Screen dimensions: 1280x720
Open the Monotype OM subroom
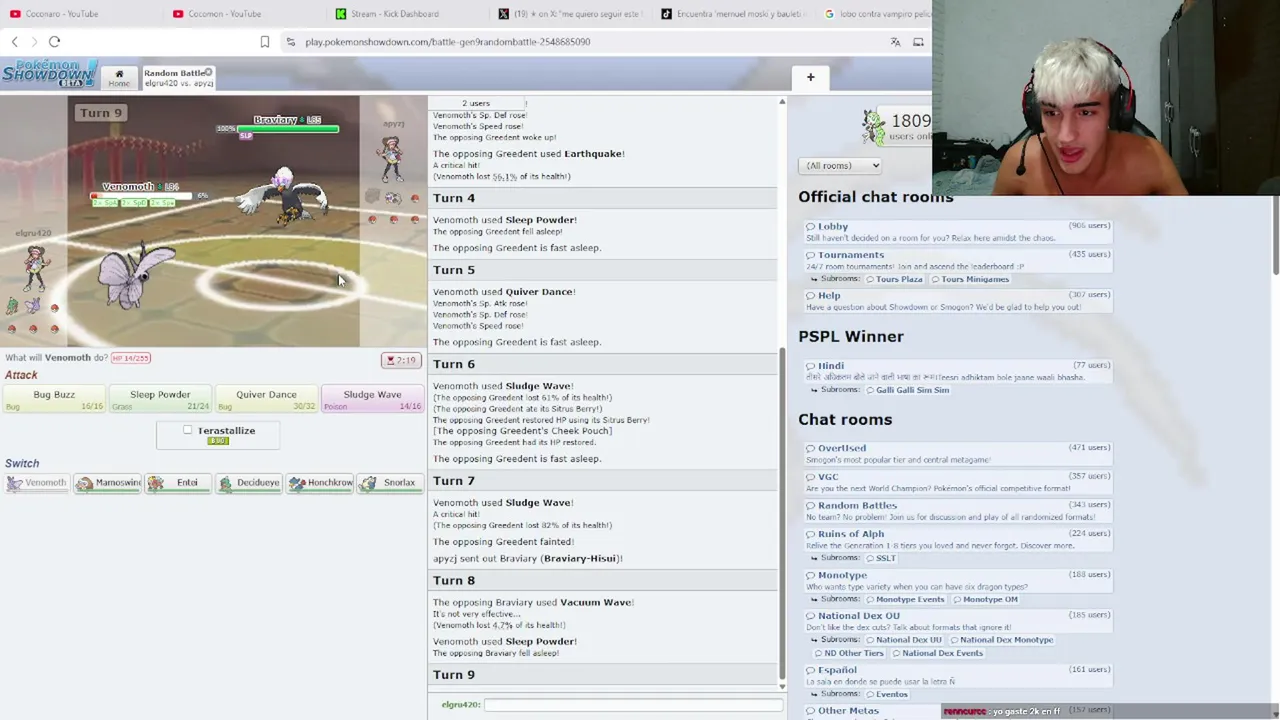click(986, 599)
